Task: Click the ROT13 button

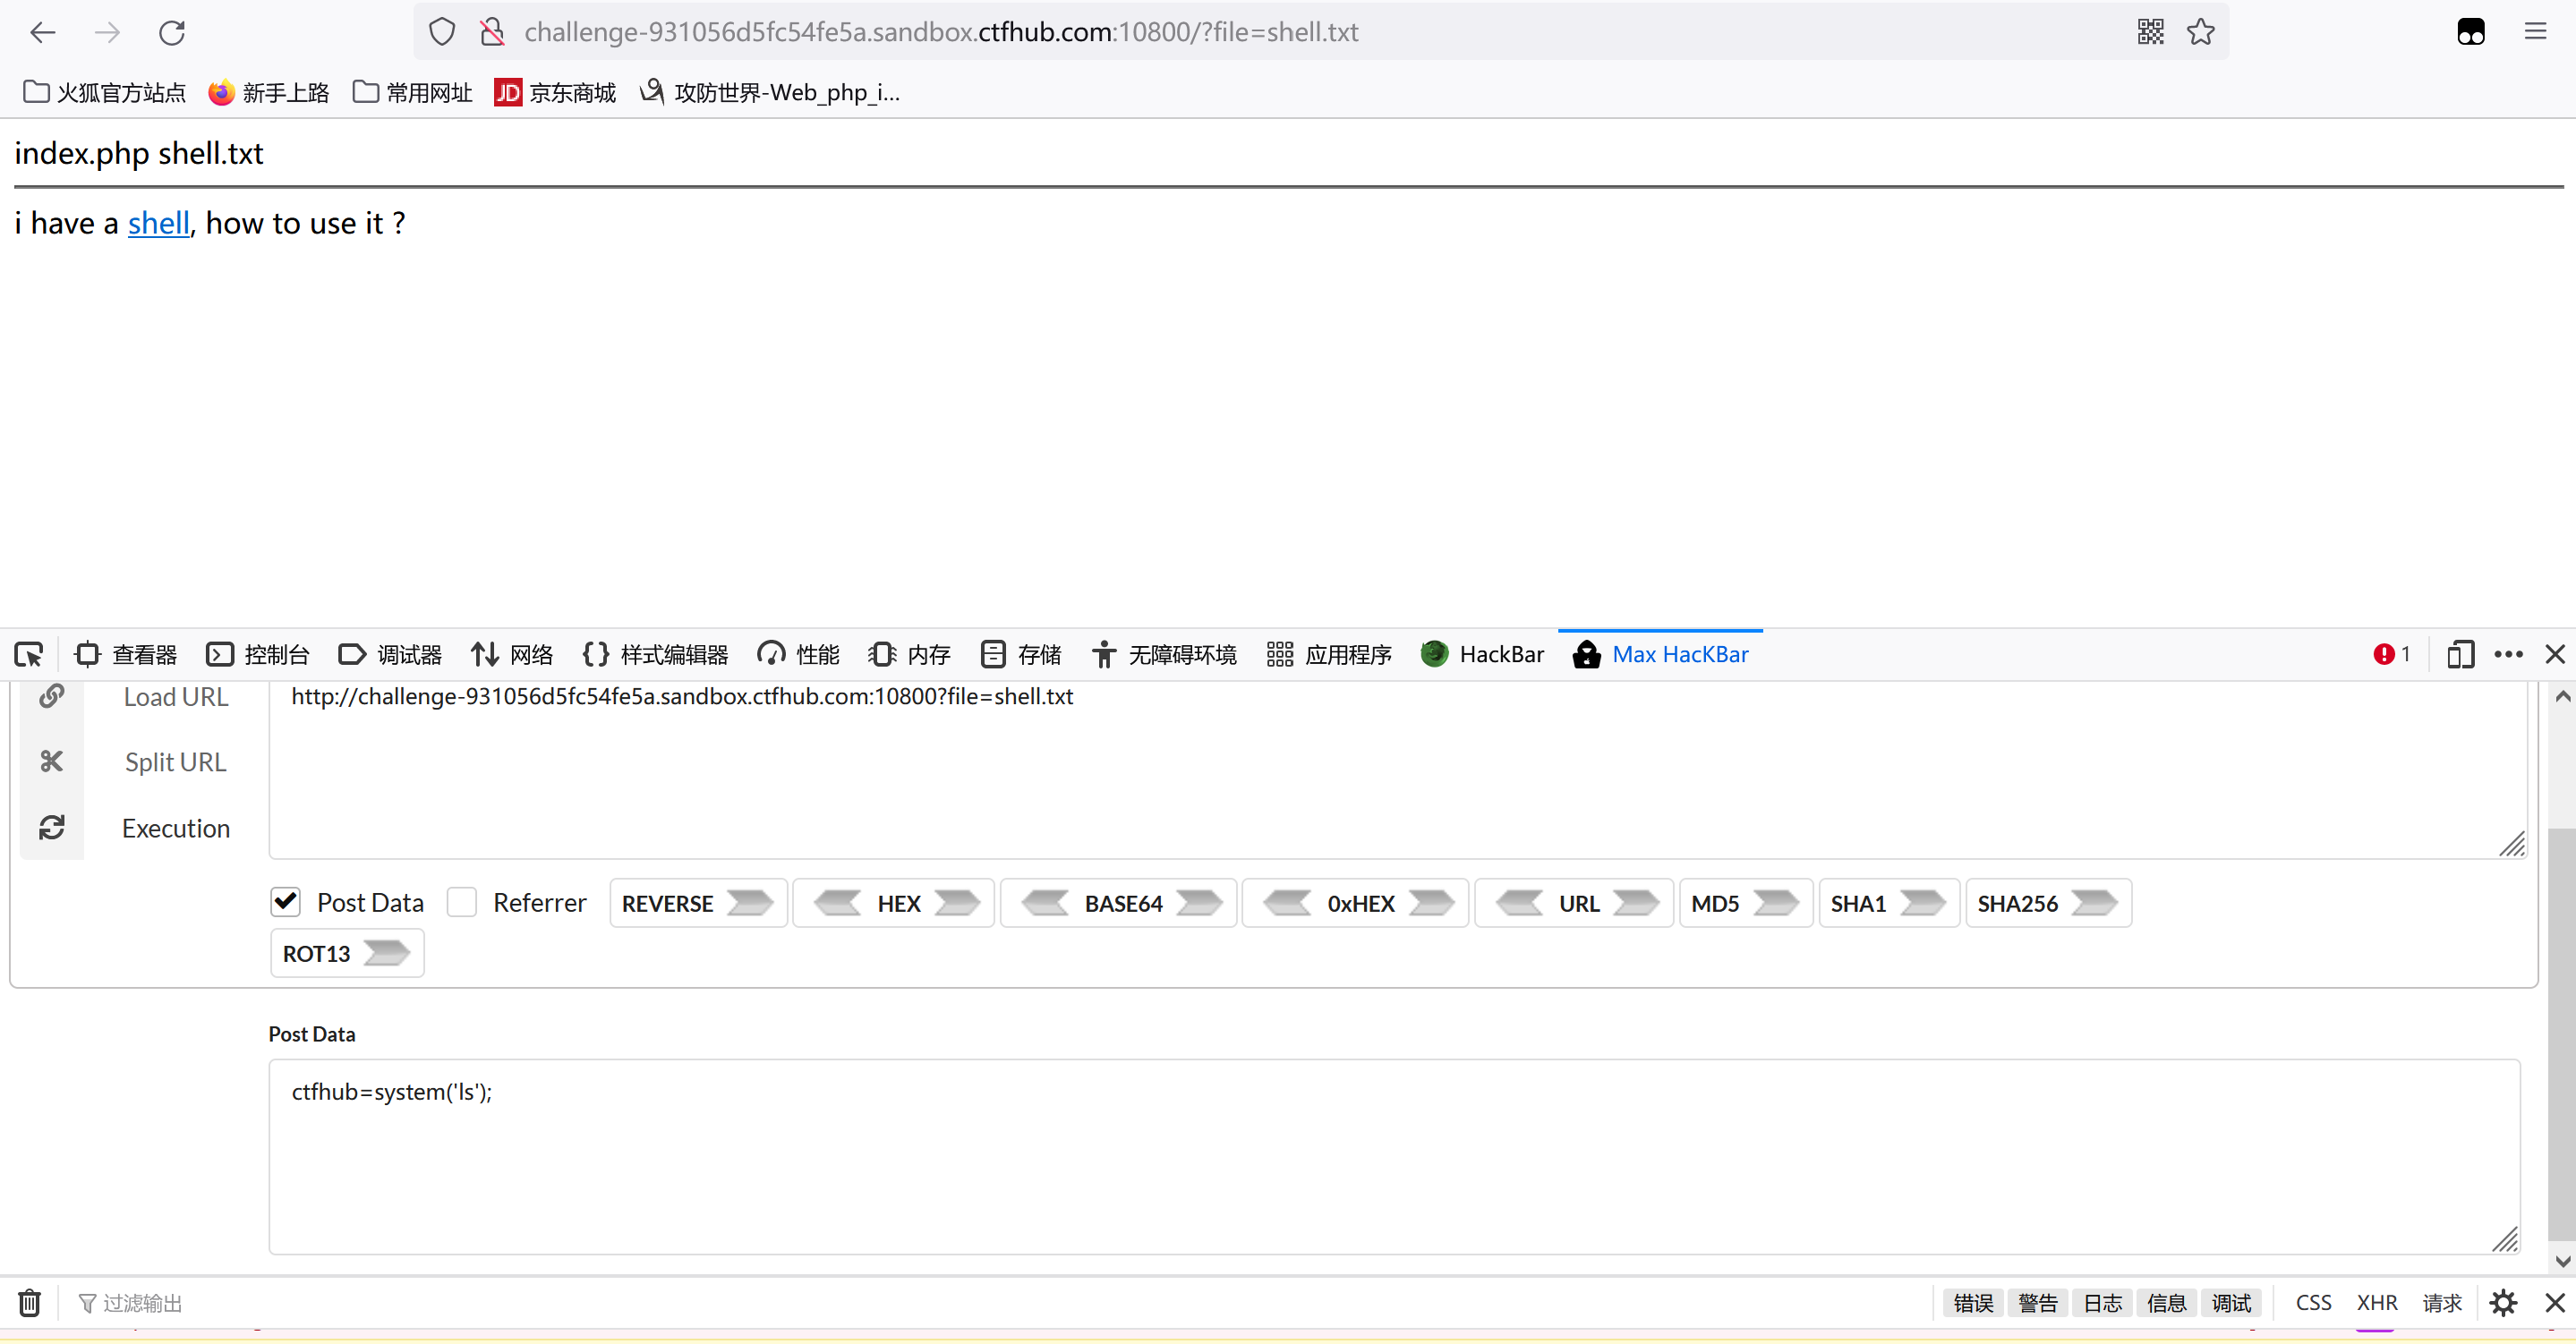Action: point(347,953)
